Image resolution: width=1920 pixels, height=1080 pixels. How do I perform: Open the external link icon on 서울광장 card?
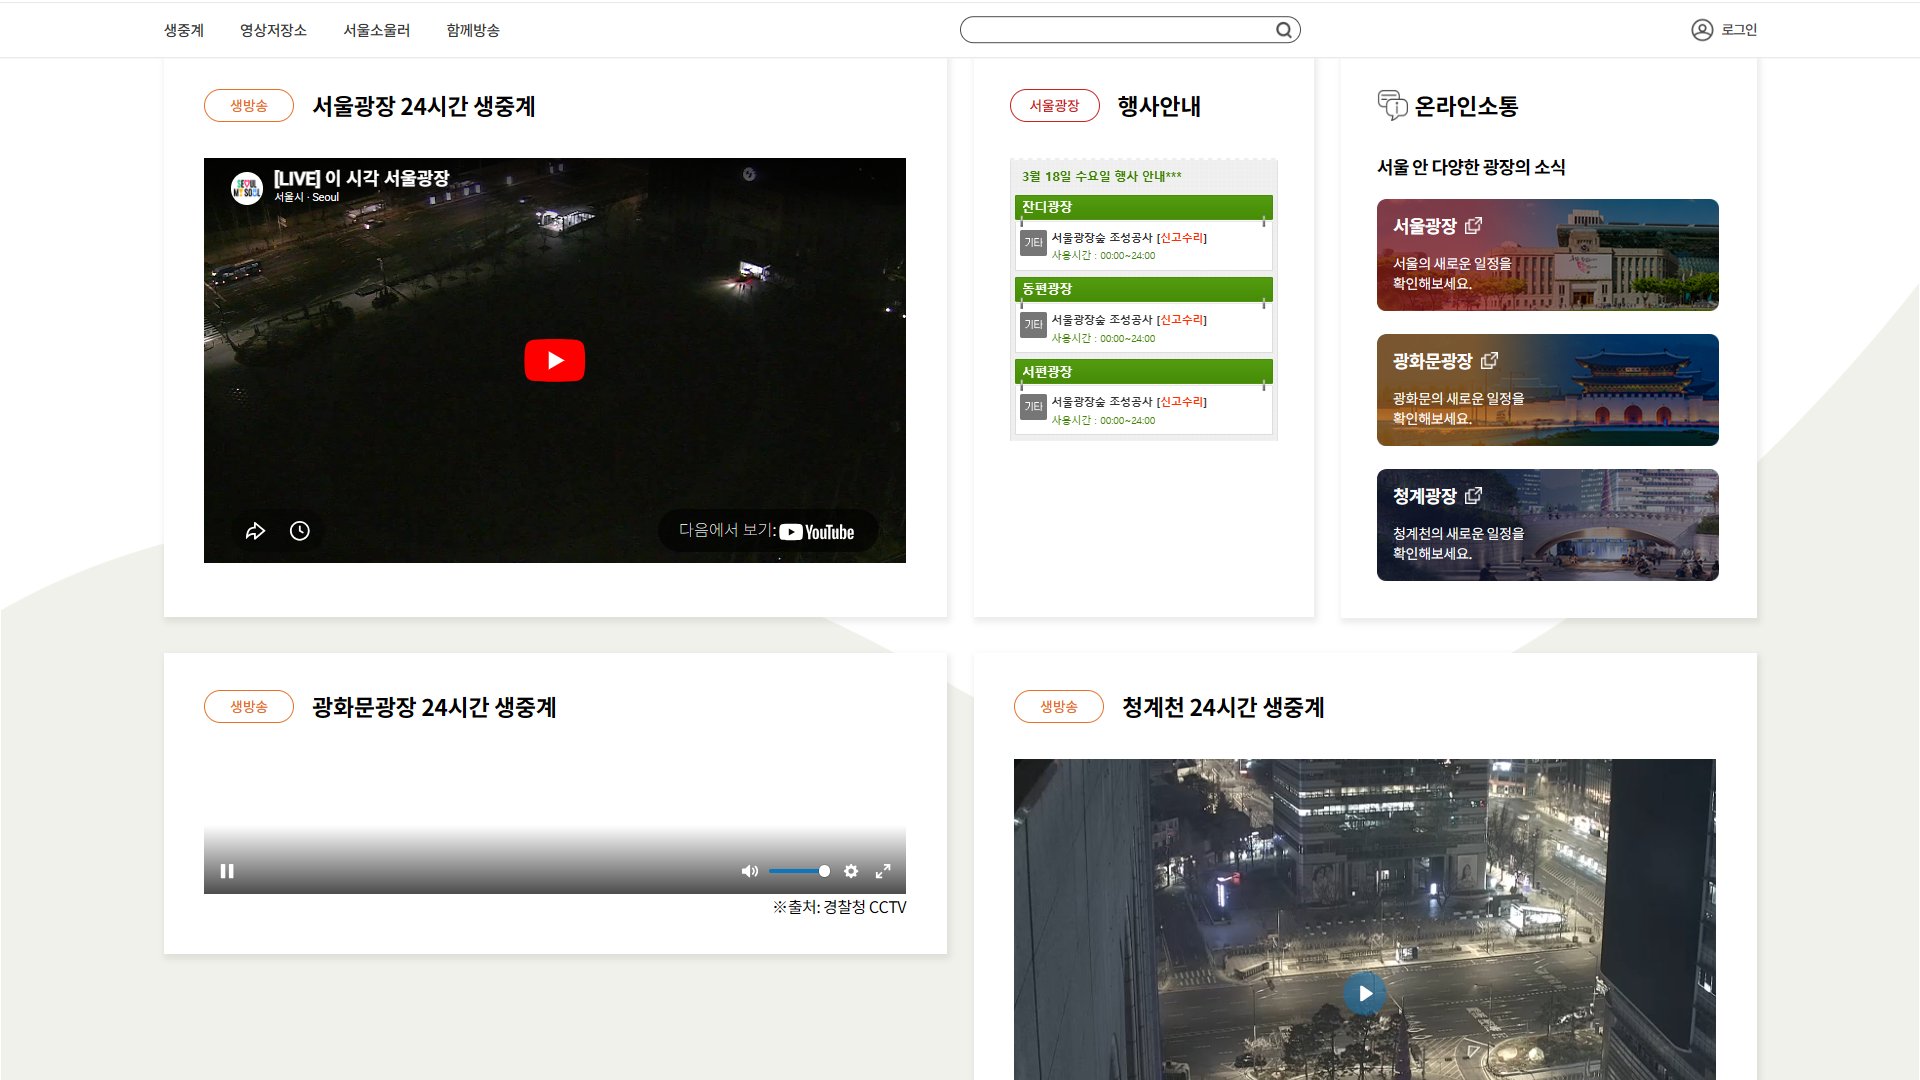[1475, 225]
